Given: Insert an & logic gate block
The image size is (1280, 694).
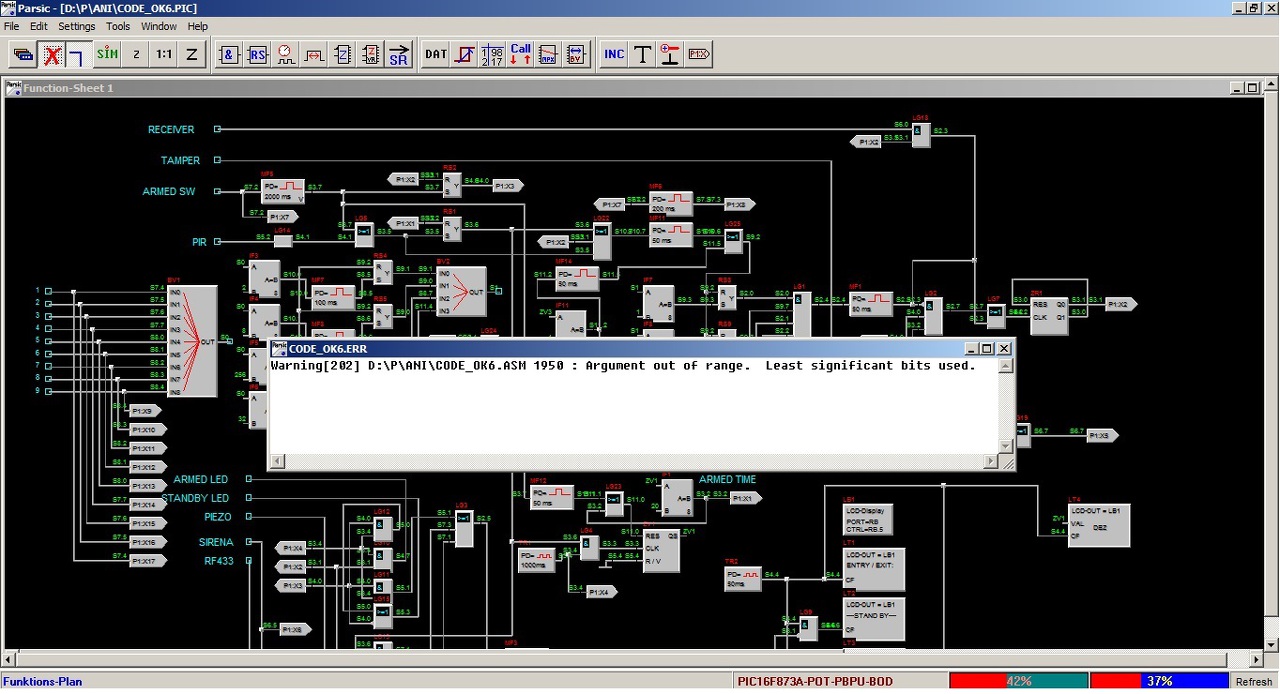Looking at the screenshot, I should coord(230,54).
